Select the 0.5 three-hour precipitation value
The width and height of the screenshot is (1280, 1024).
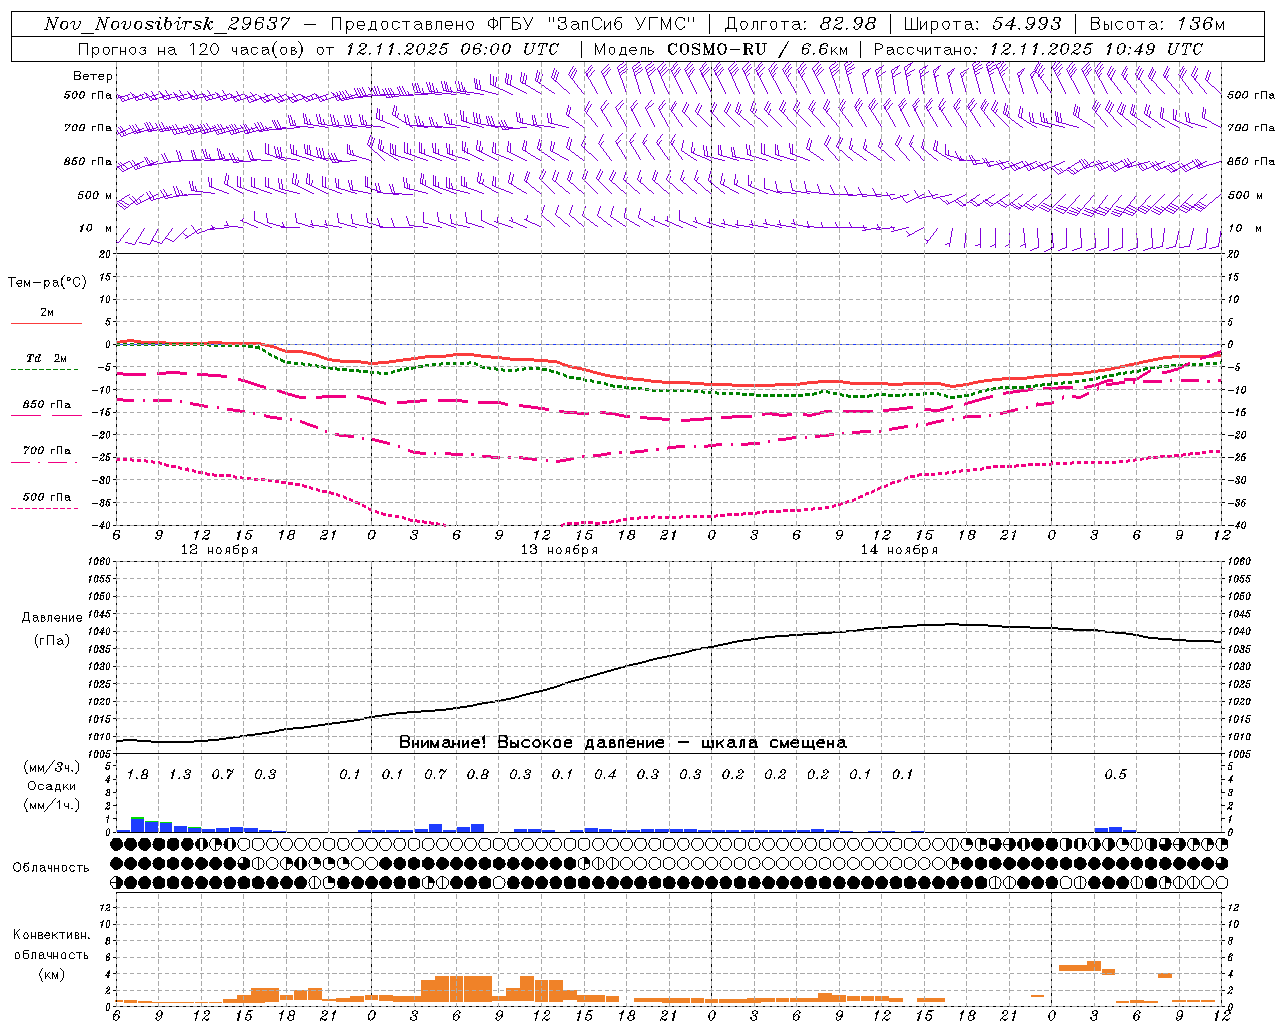1115,775
